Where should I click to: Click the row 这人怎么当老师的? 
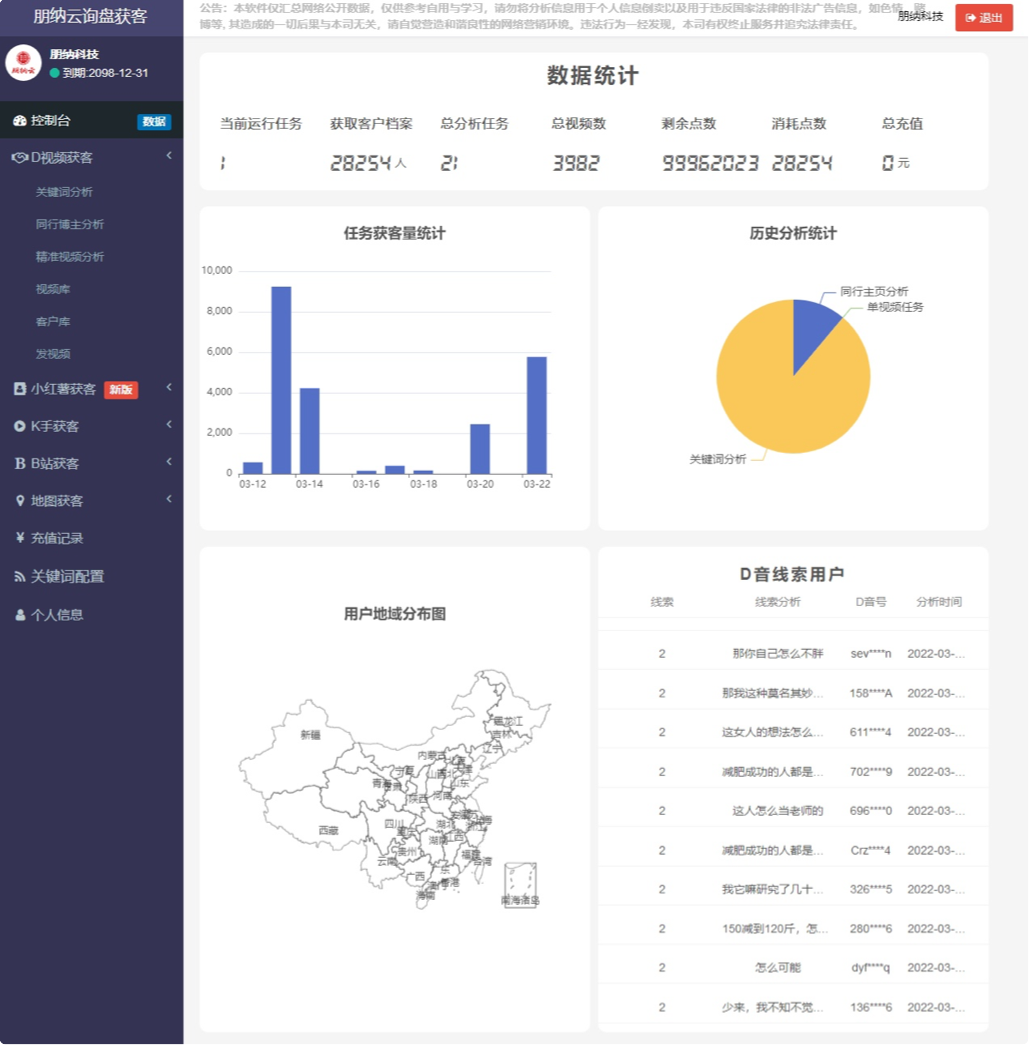click(793, 811)
